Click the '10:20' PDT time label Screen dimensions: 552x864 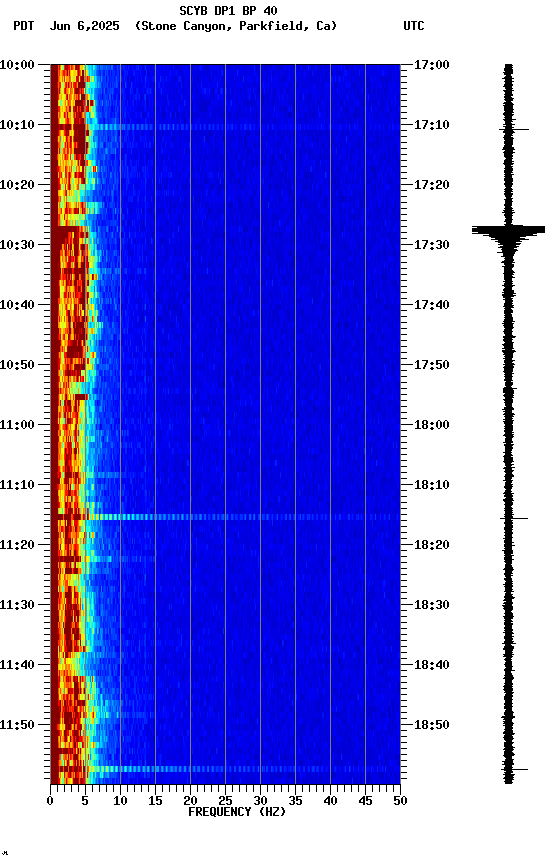pos(17,185)
